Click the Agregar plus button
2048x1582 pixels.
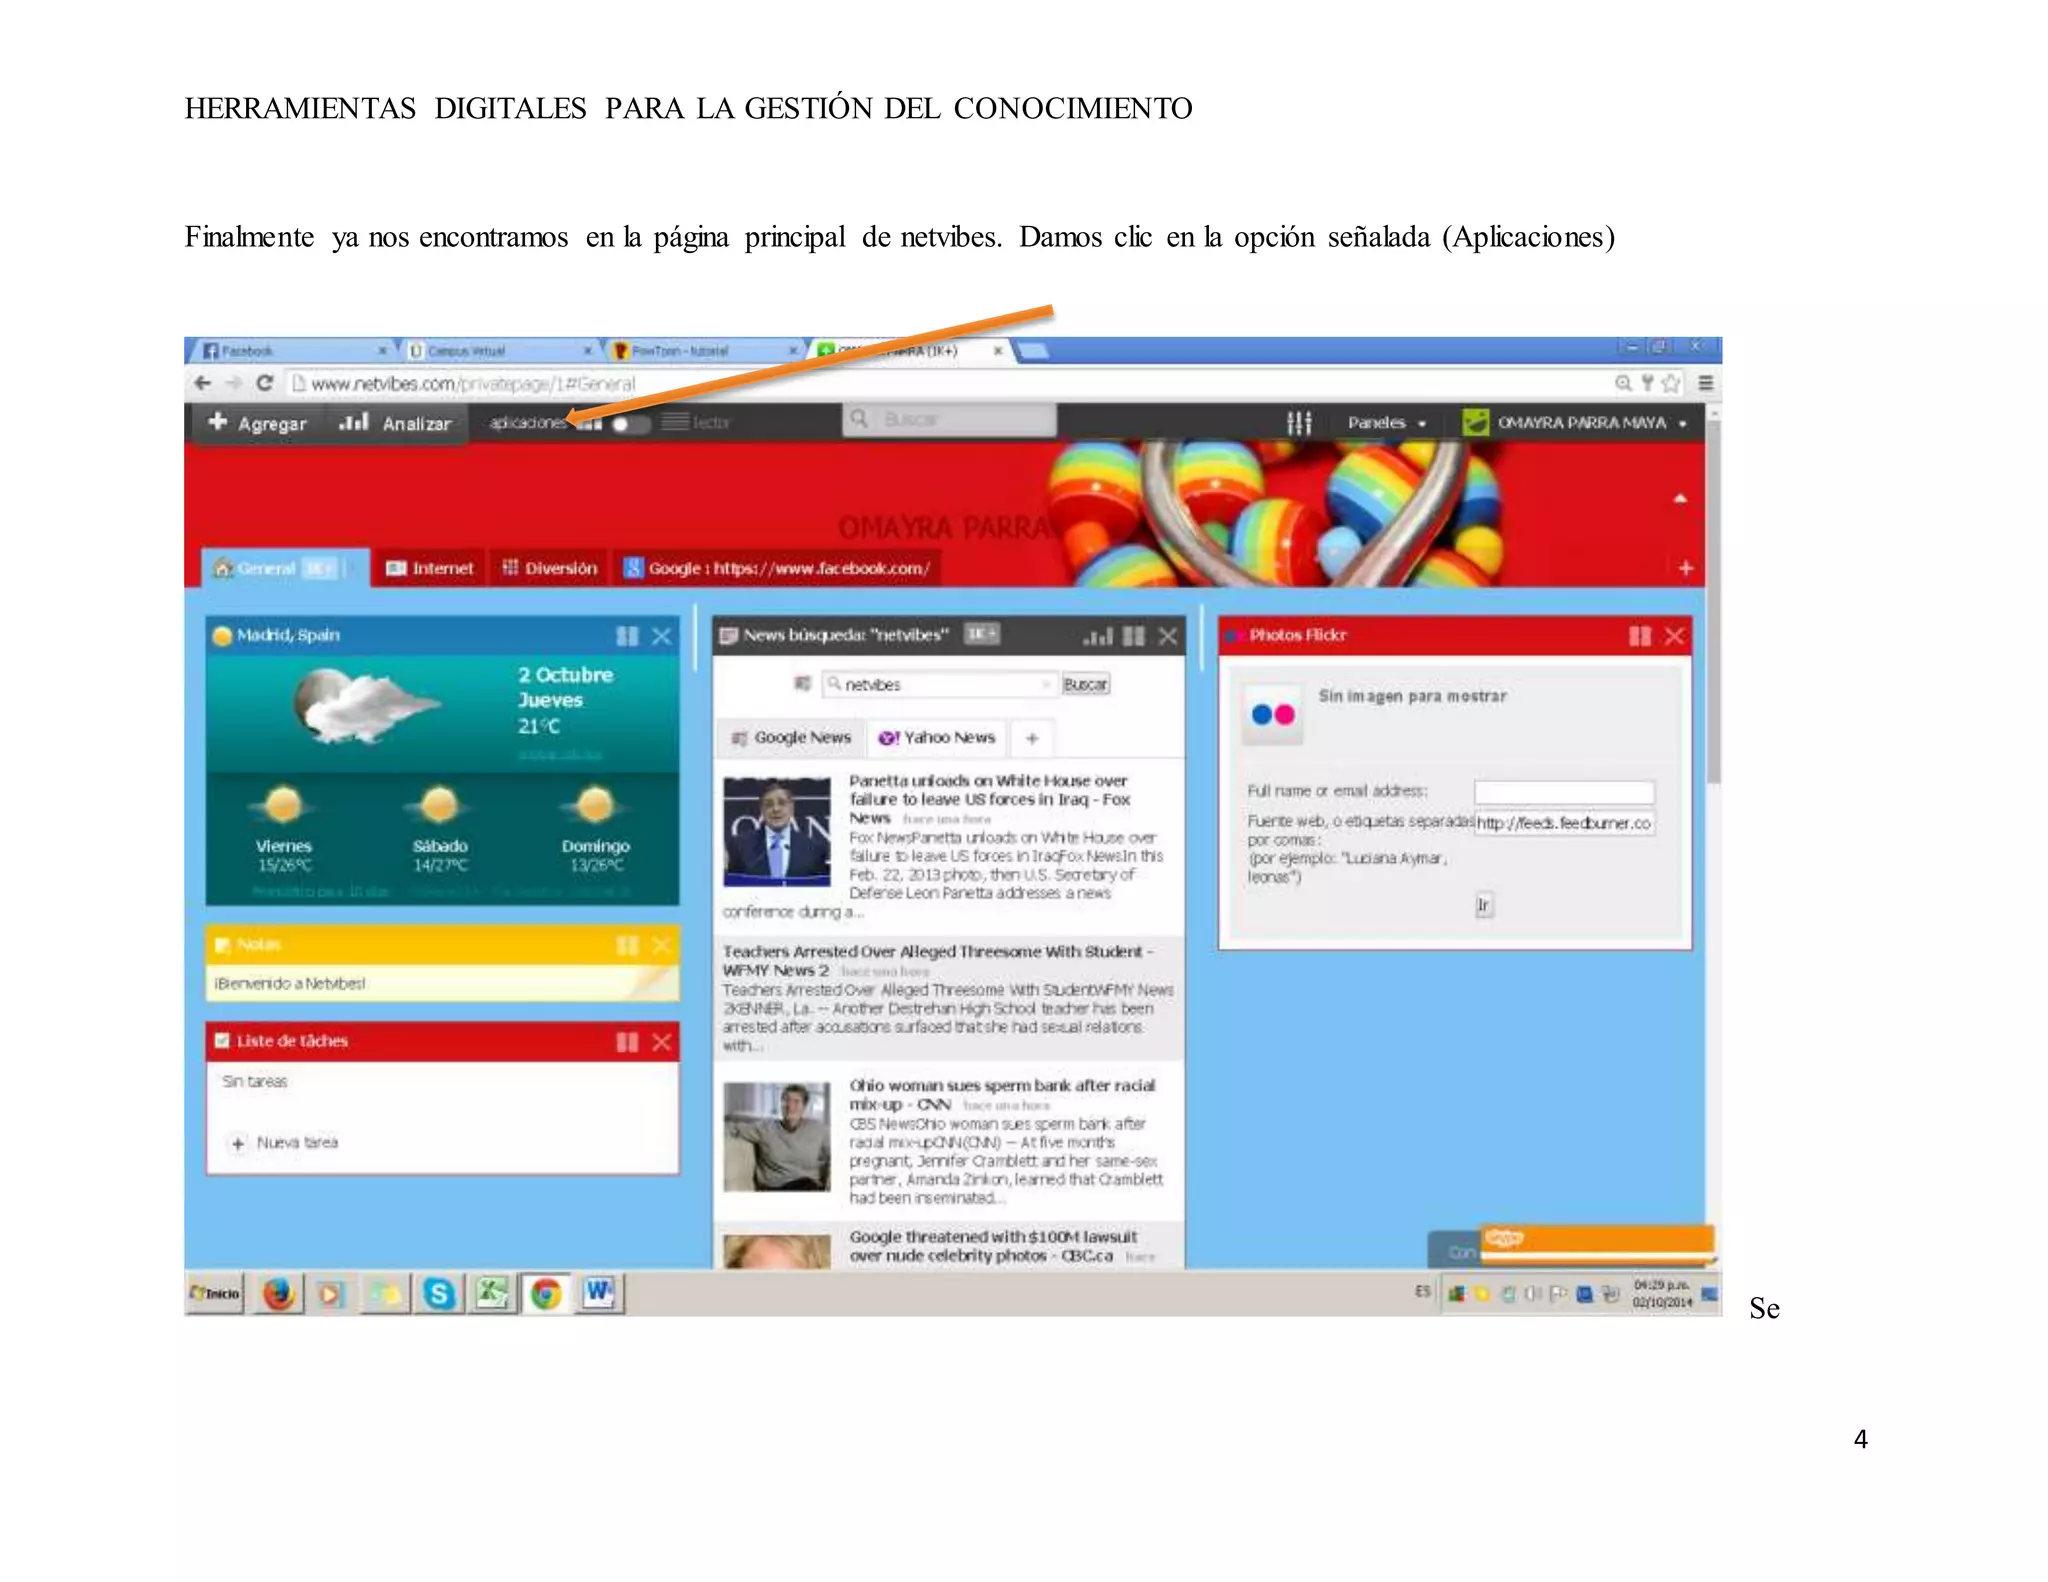point(257,423)
